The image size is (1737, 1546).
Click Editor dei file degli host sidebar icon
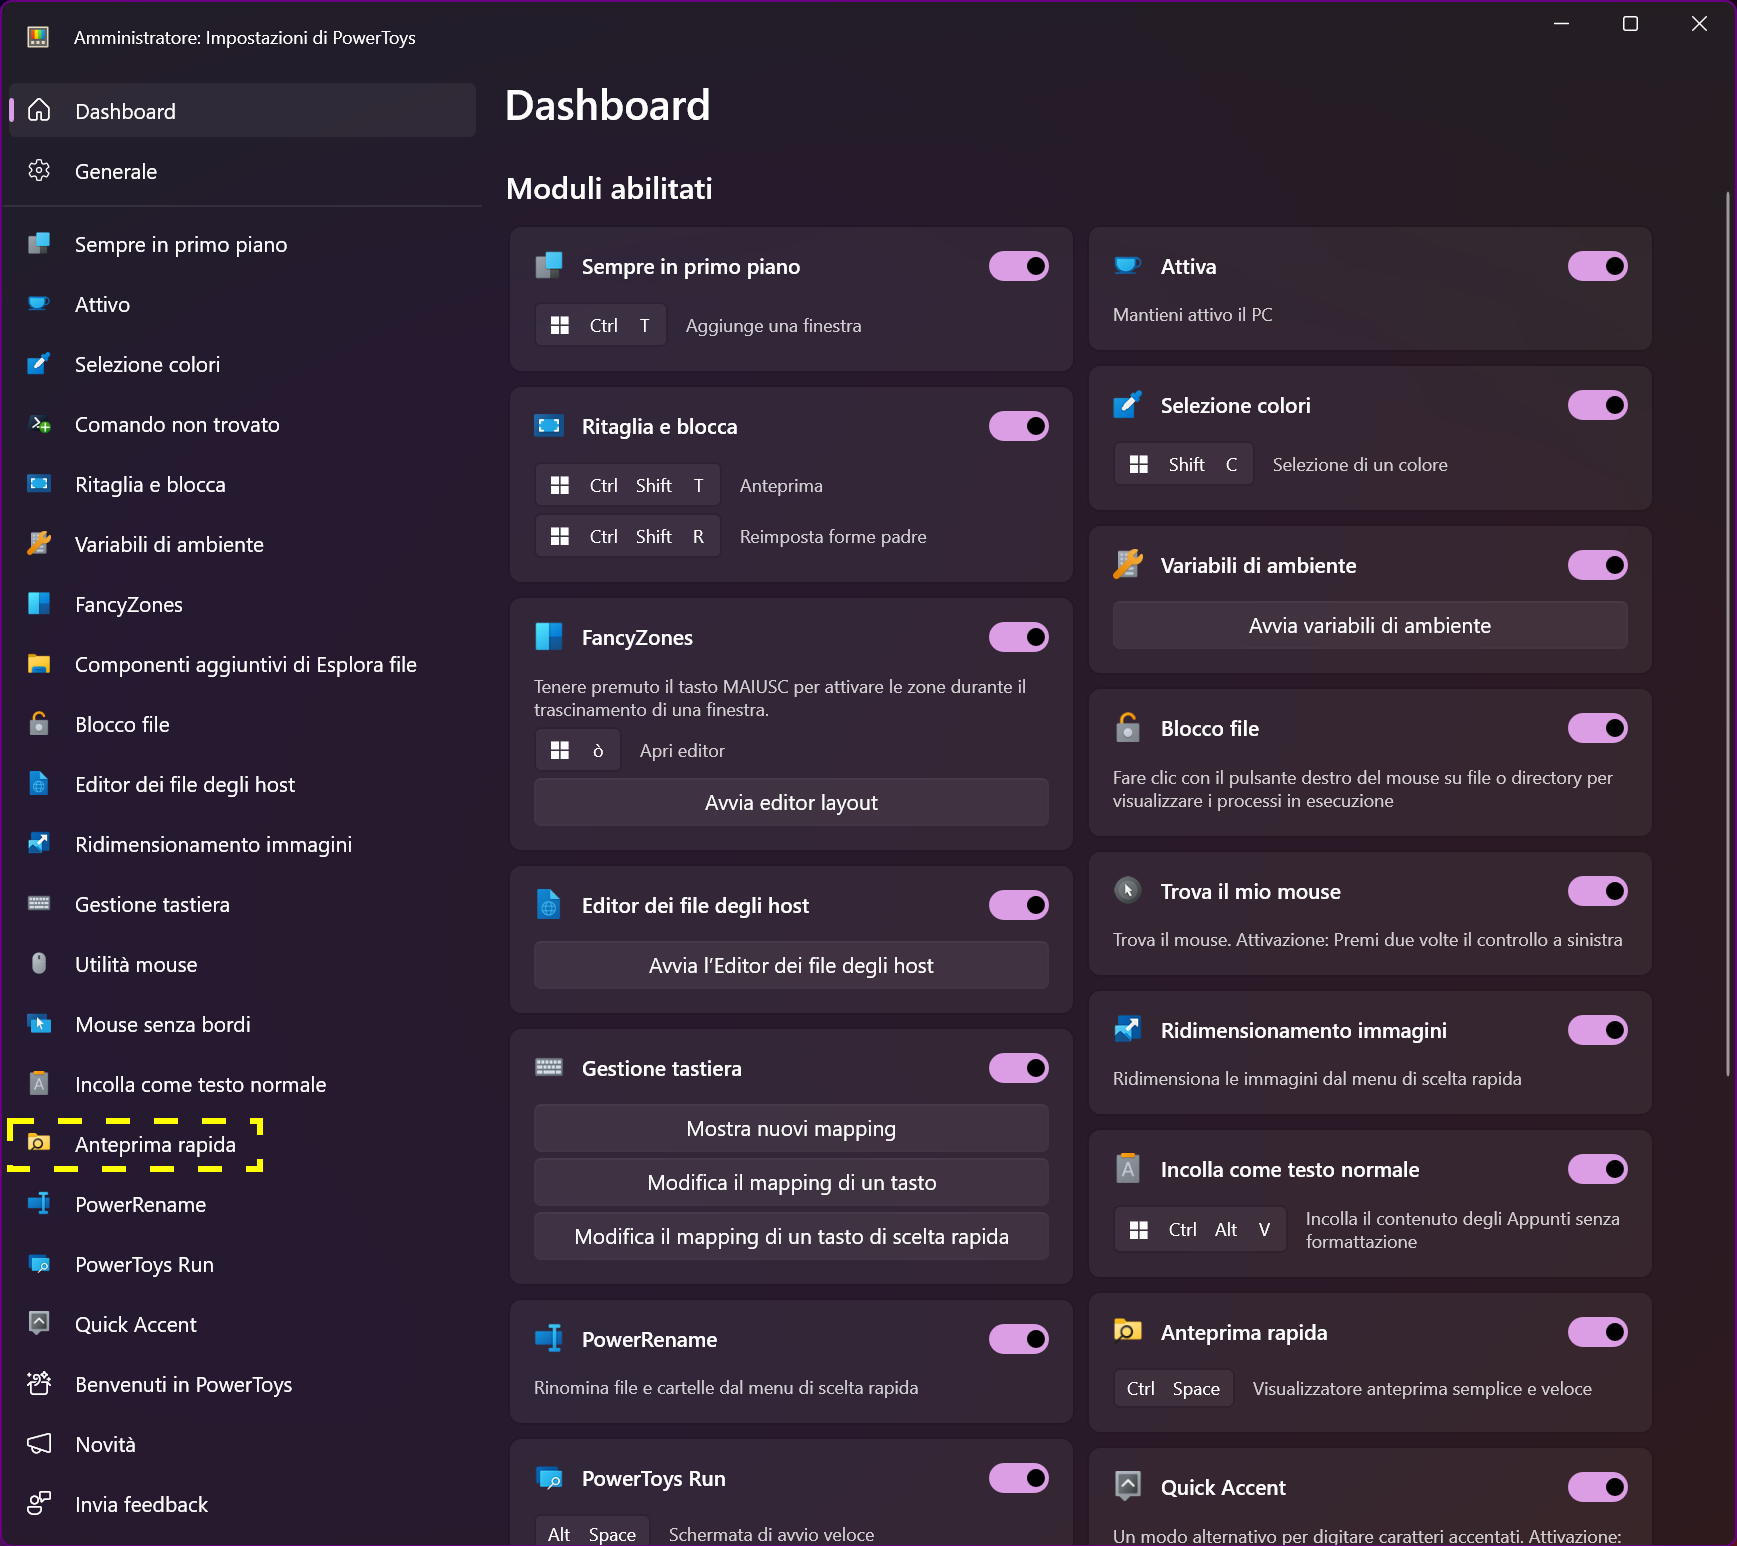pos(39,784)
